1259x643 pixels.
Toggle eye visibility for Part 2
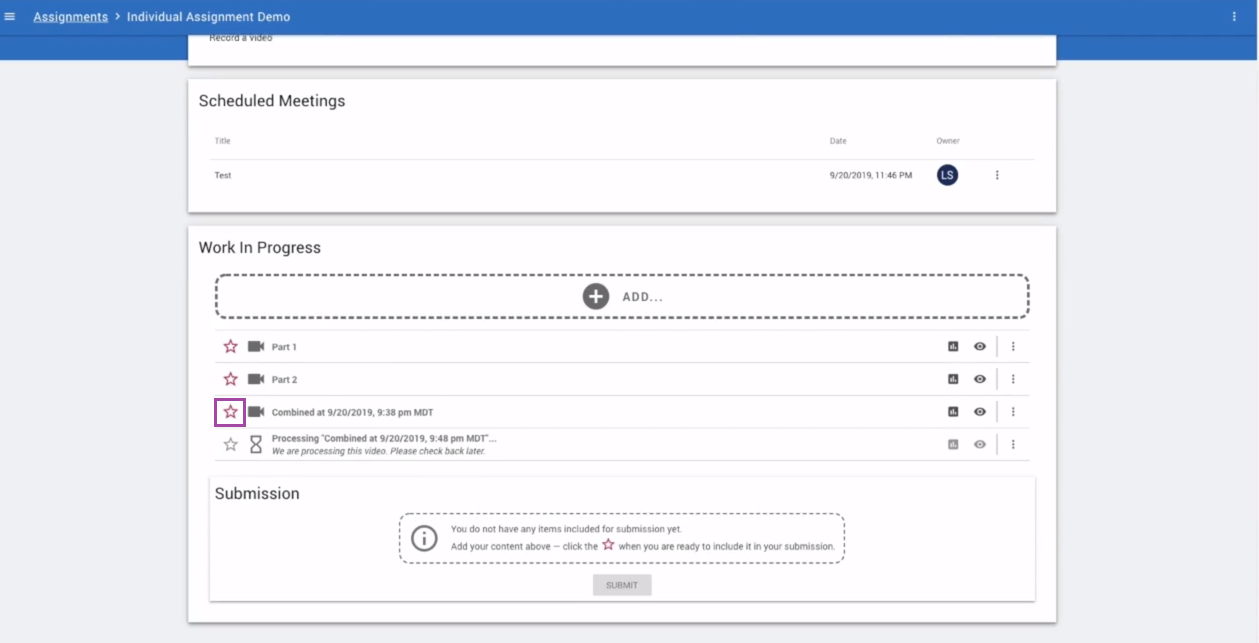(980, 379)
